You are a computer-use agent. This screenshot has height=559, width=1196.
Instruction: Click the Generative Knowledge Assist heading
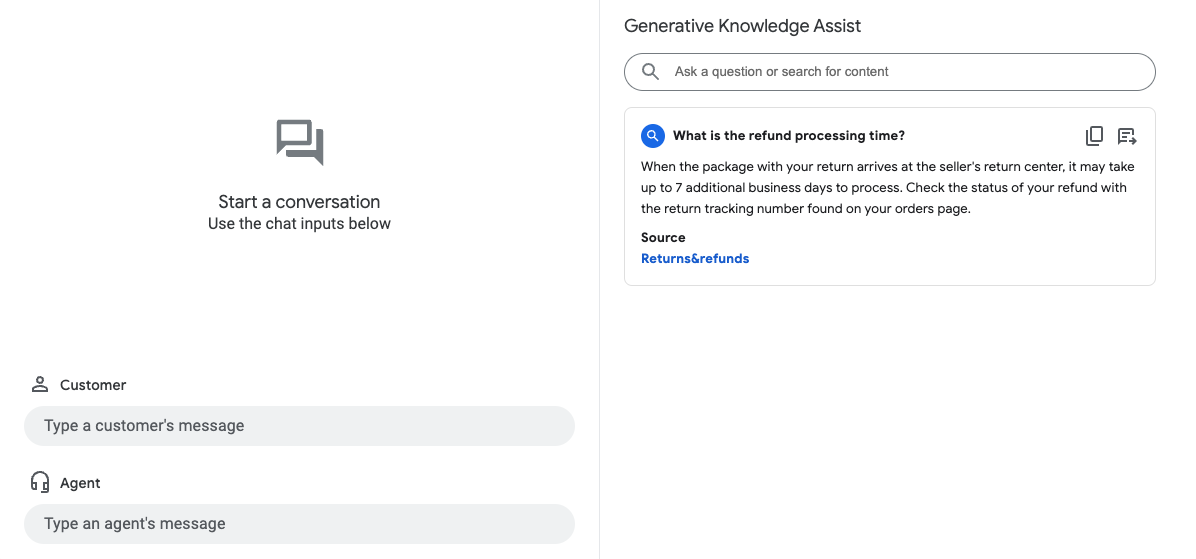pyautogui.click(x=742, y=26)
